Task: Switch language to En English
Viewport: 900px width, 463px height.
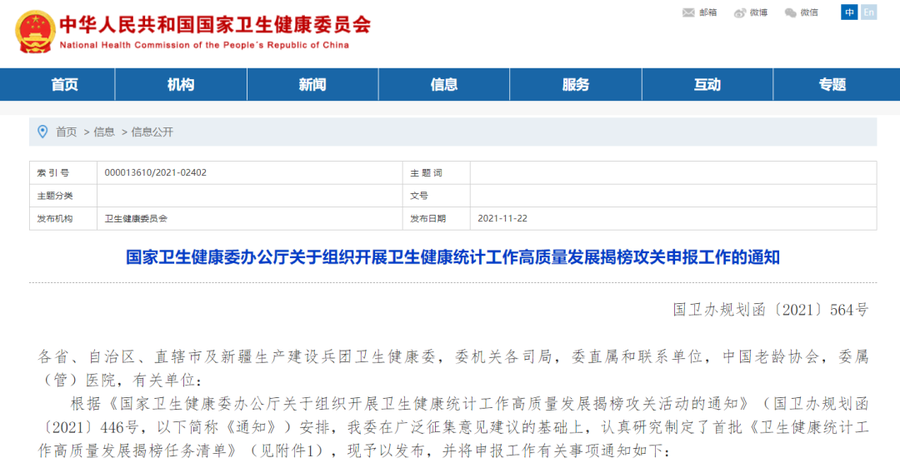Action: tap(869, 12)
